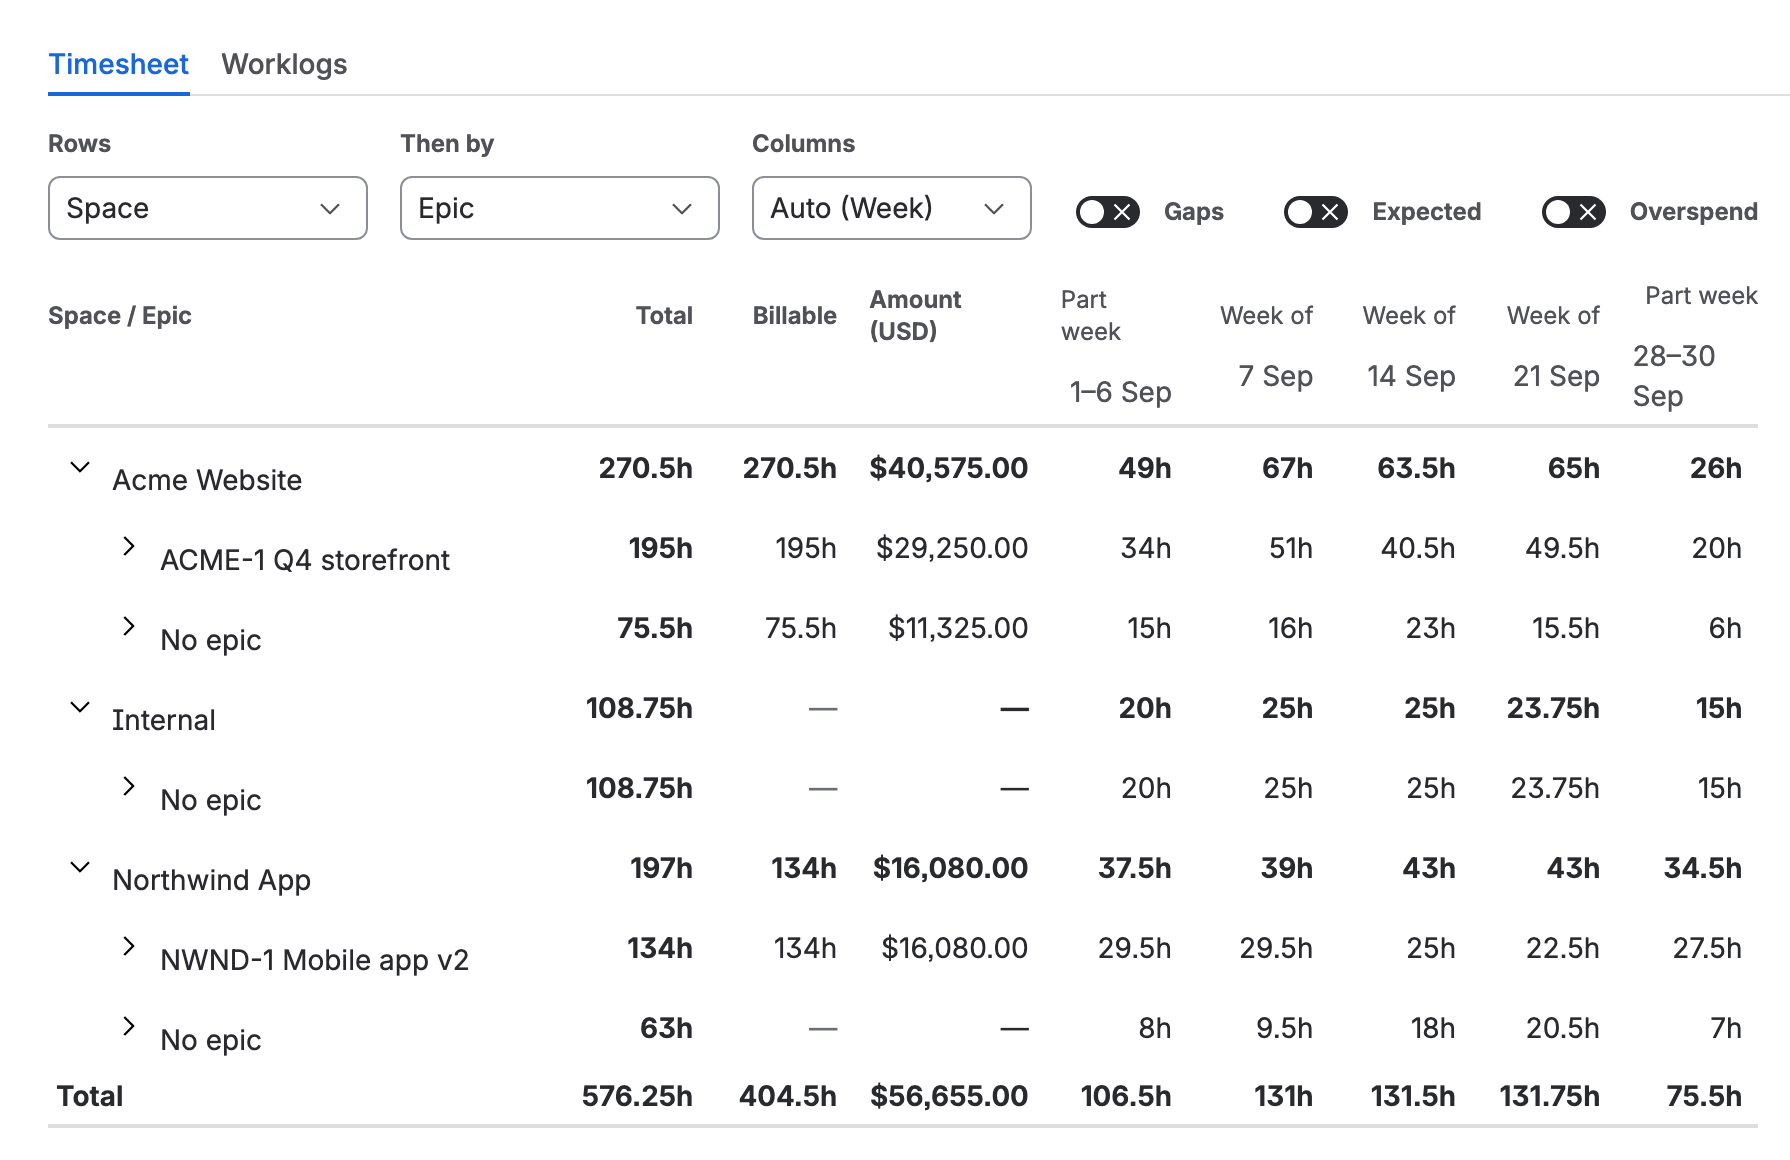
Task: Click the 131.75h total for 21 Sep
Action: (1549, 1096)
